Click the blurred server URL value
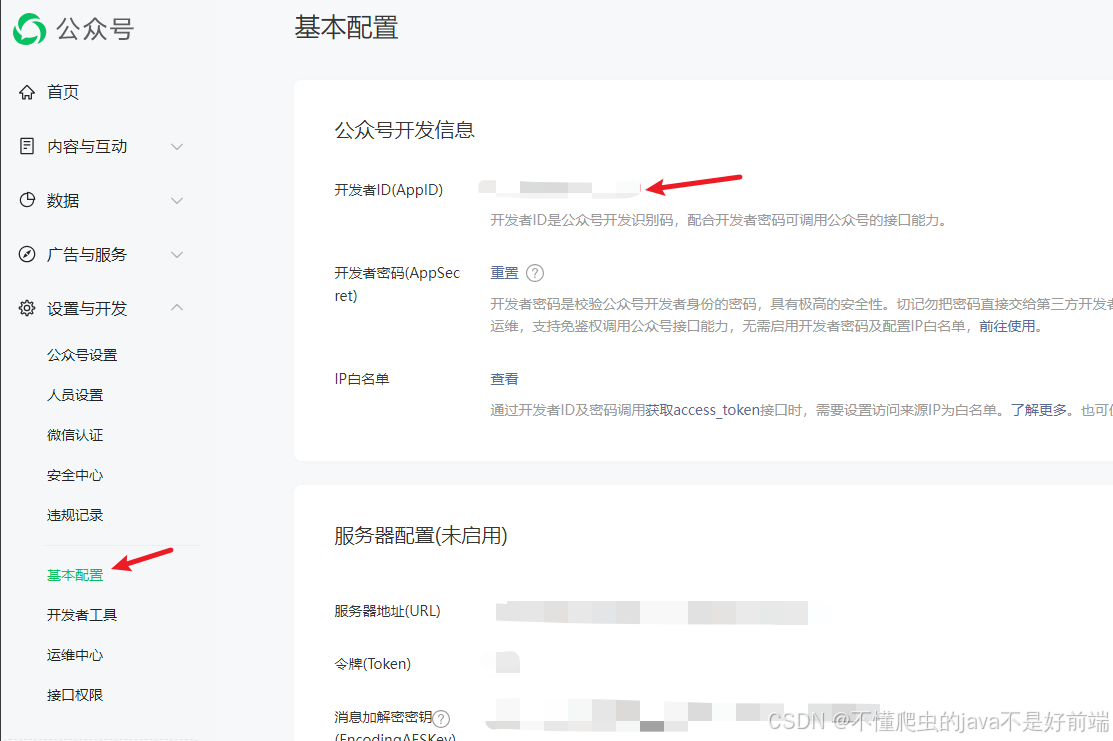1113x741 pixels. pyautogui.click(x=652, y=613)
